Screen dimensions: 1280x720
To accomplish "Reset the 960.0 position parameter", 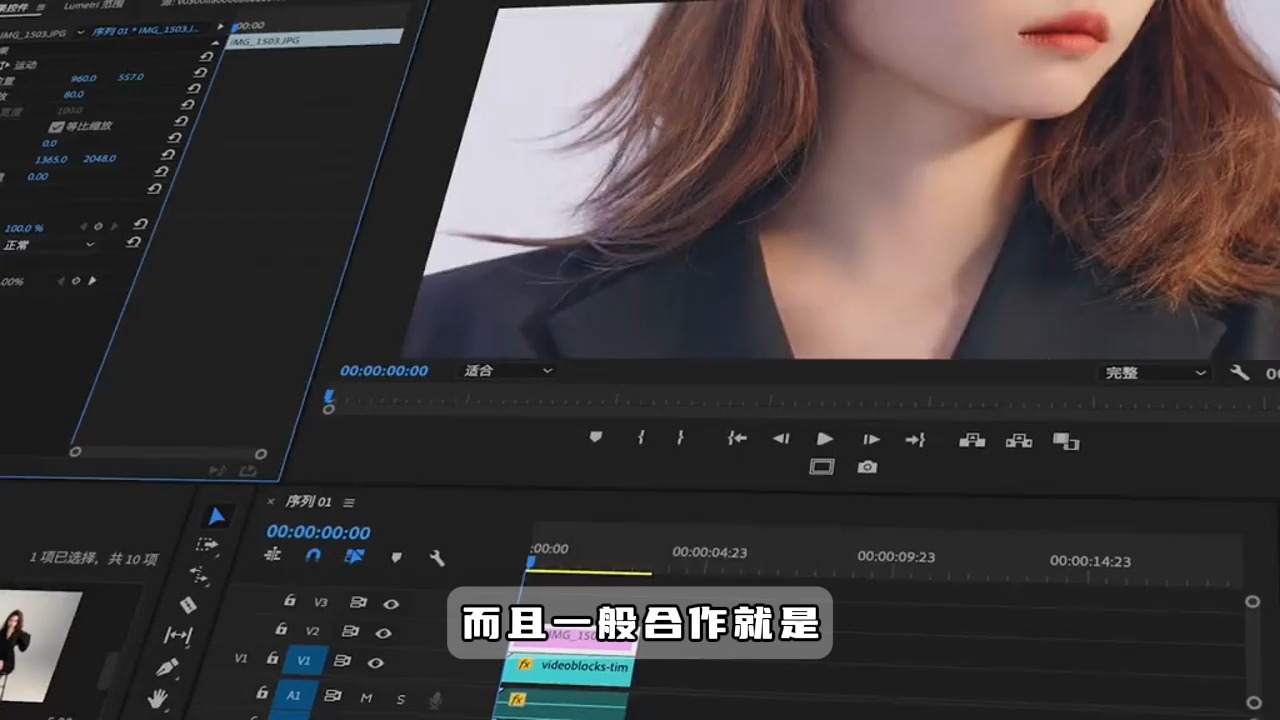I will click(x=201, y=74).
